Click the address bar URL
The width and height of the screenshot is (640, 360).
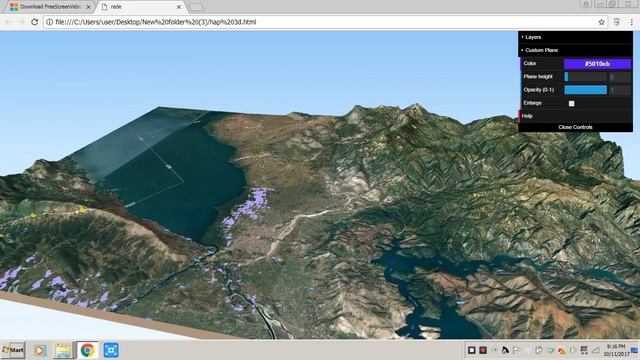[156, 22]
